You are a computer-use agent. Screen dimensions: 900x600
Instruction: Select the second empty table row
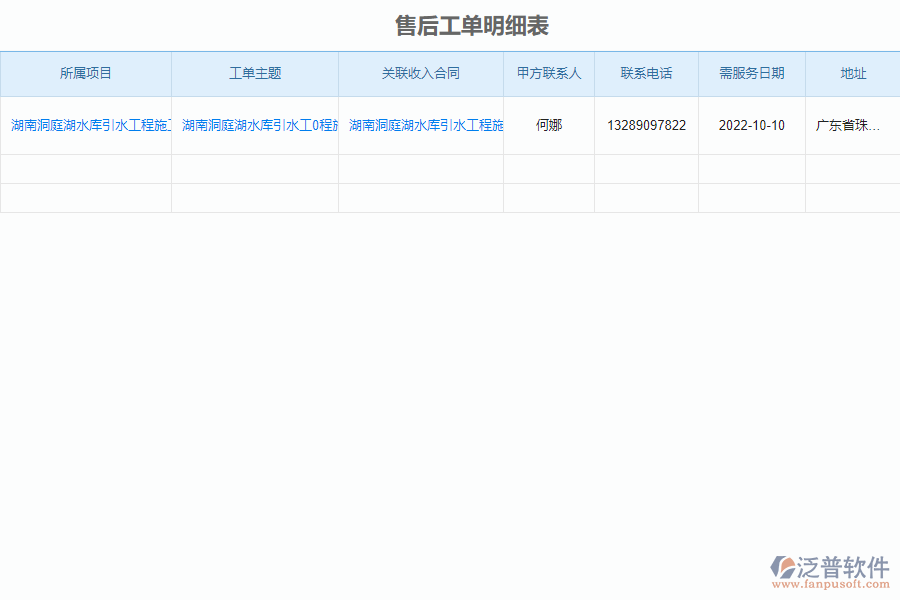(x=450, y=196)
